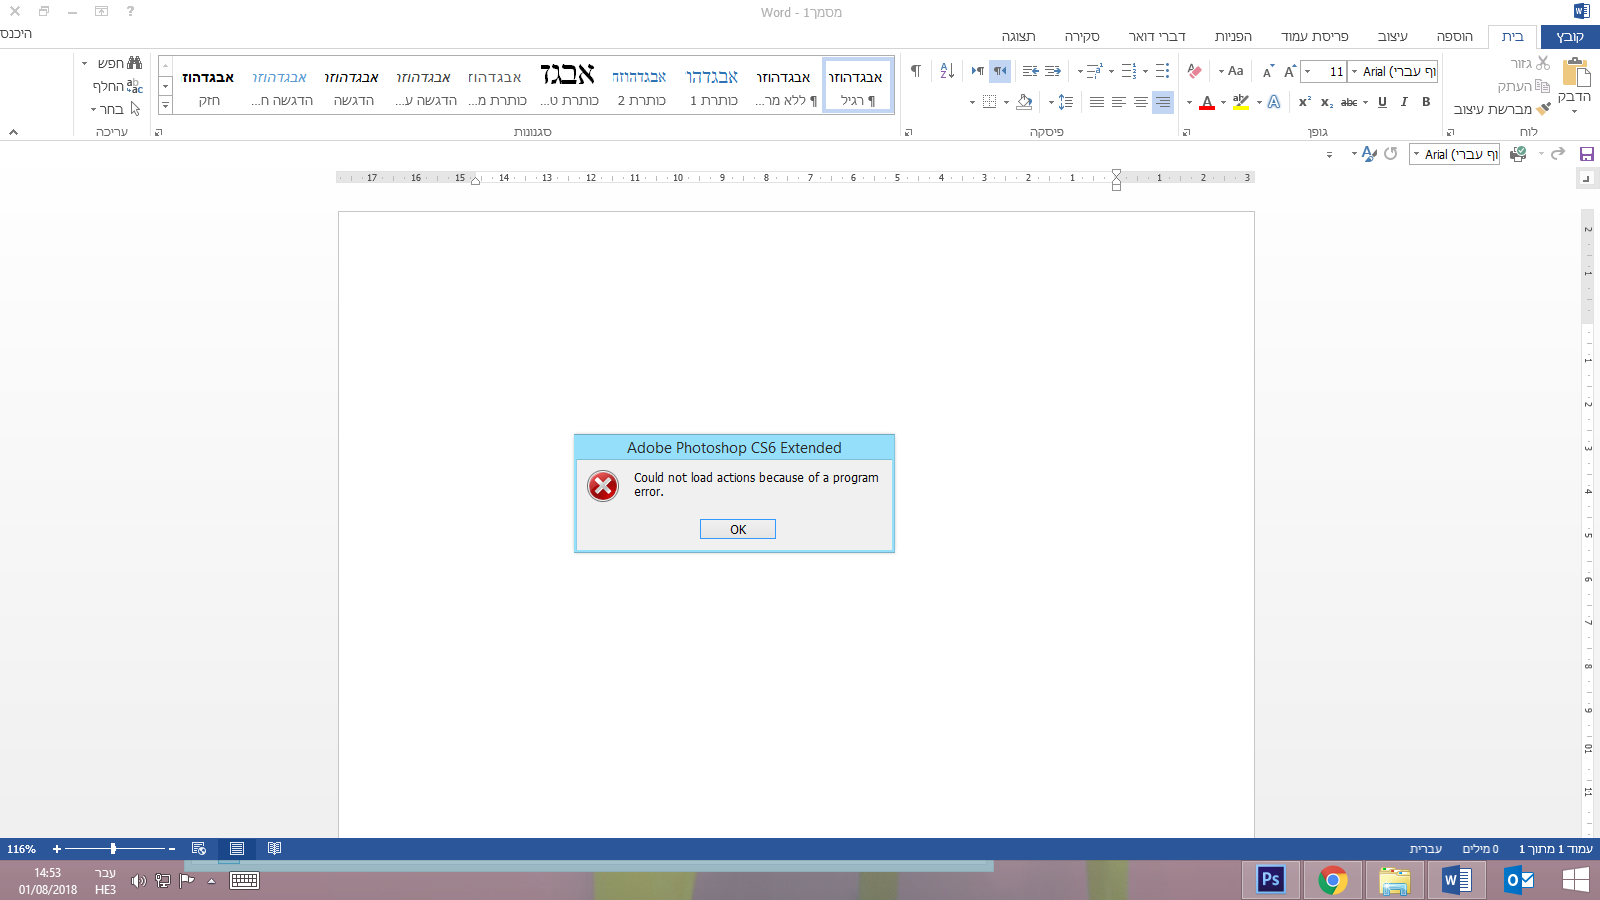This screenshot has width=1600, height=900.
Task: Select the Subscript button
Action: tap(1326, 102)
